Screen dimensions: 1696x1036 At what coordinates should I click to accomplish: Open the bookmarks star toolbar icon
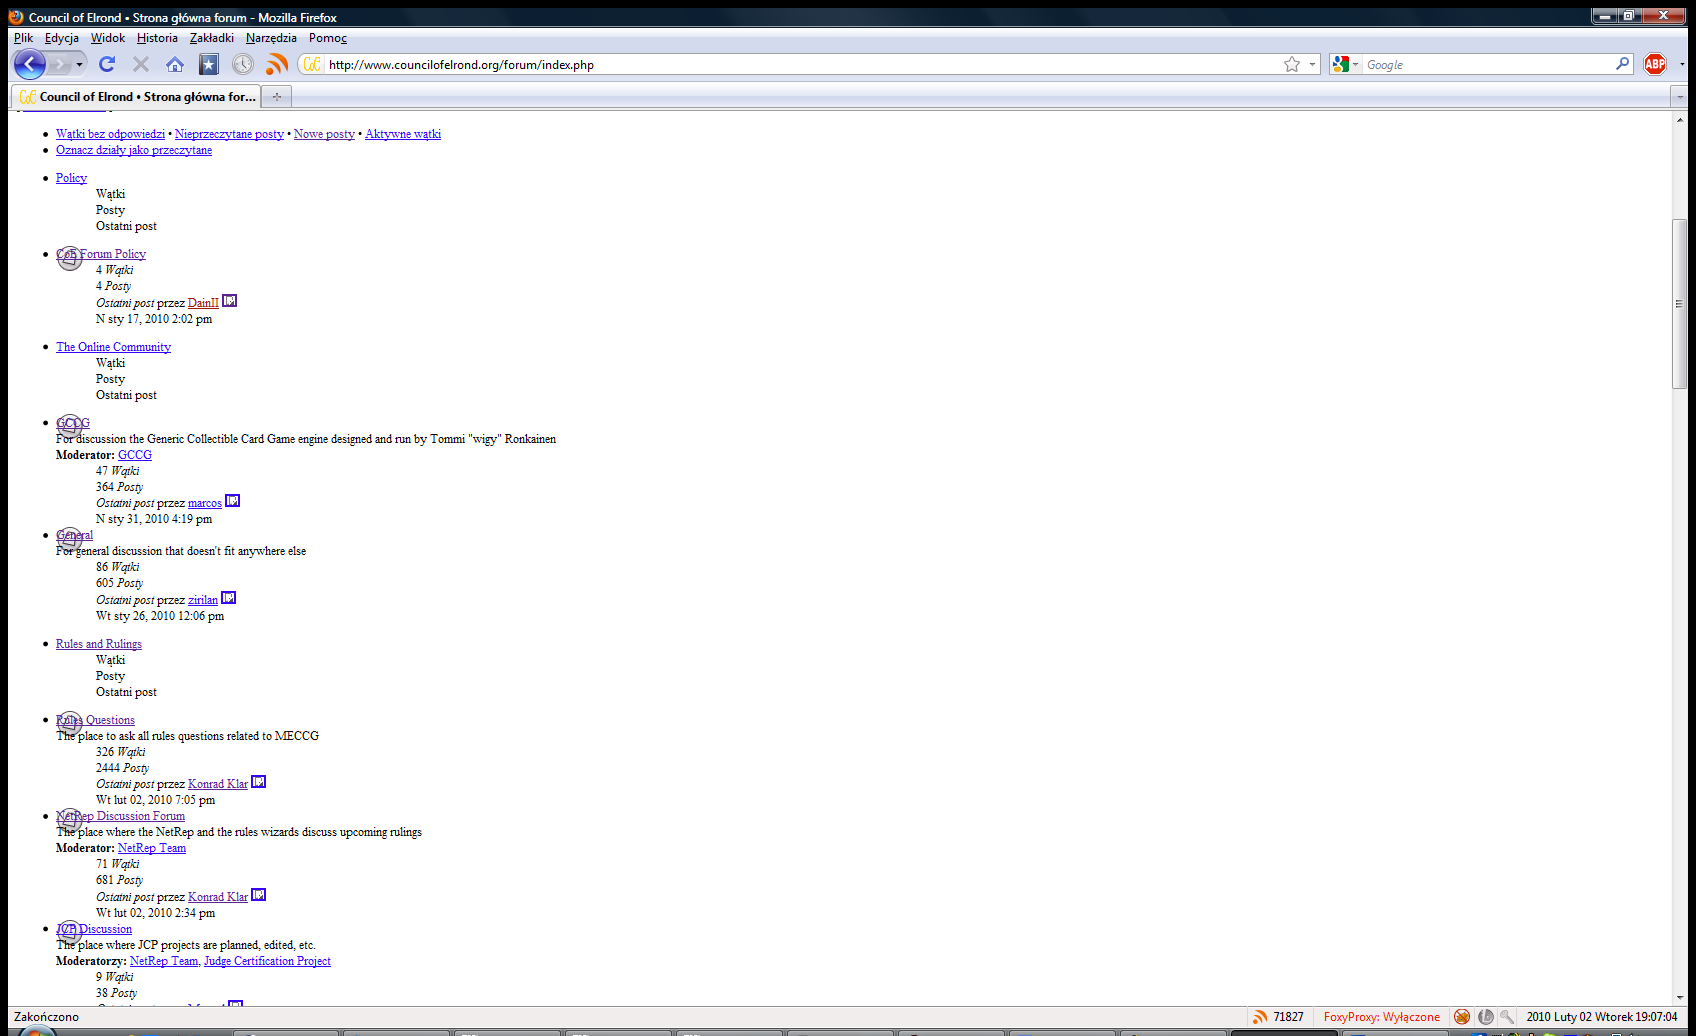(208, 64)
